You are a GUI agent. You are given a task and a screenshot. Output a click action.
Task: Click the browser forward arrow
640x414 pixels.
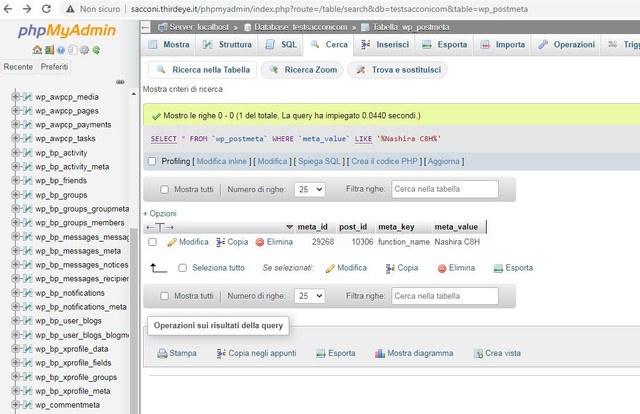(x=27, y=9)
